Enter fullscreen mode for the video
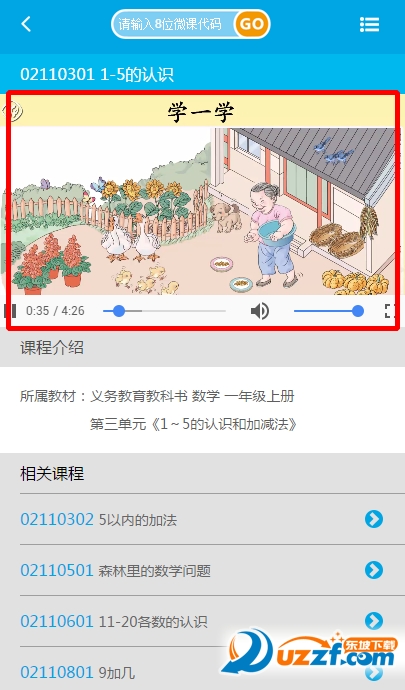 pyautogui.click(x=389, y=311)
